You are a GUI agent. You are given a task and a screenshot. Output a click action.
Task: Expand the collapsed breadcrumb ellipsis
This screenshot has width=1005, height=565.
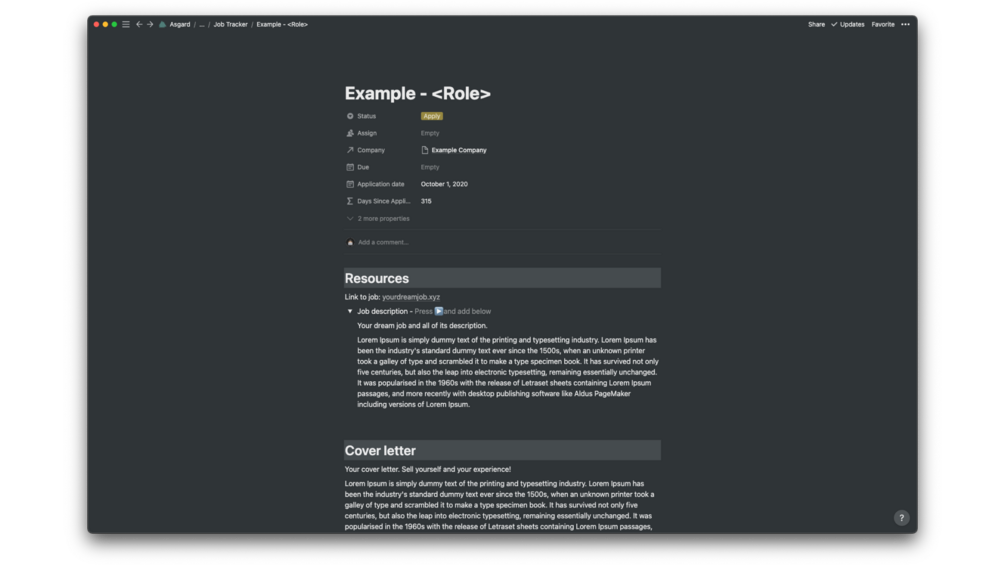point(201,24)
